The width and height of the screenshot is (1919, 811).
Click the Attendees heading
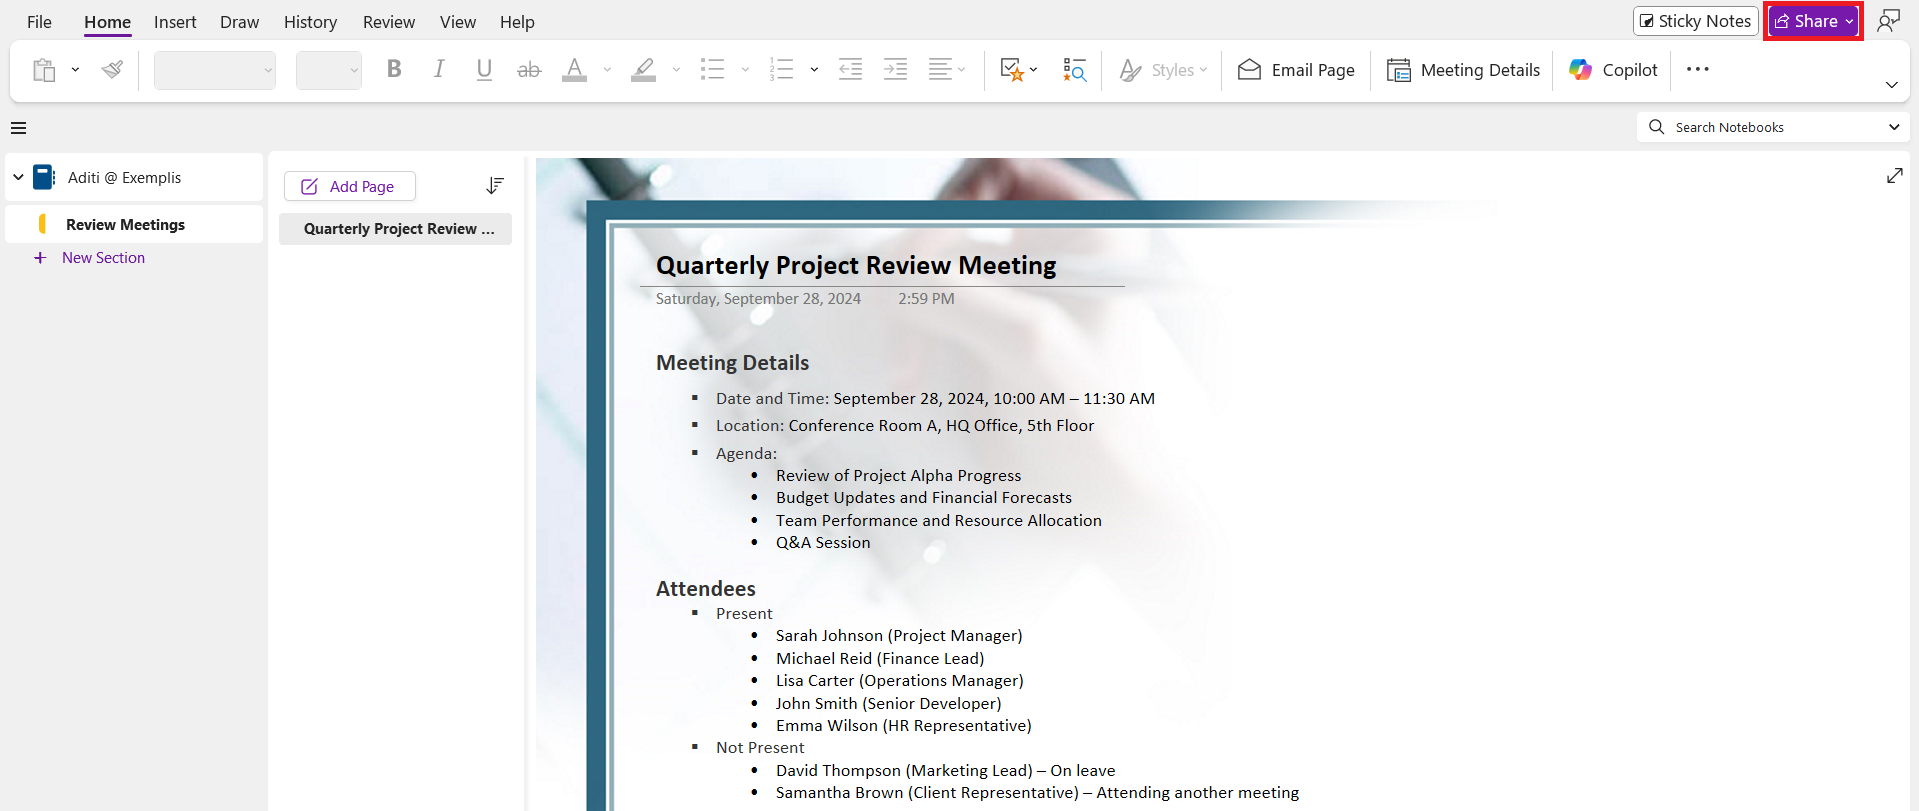tap(705, 589)
